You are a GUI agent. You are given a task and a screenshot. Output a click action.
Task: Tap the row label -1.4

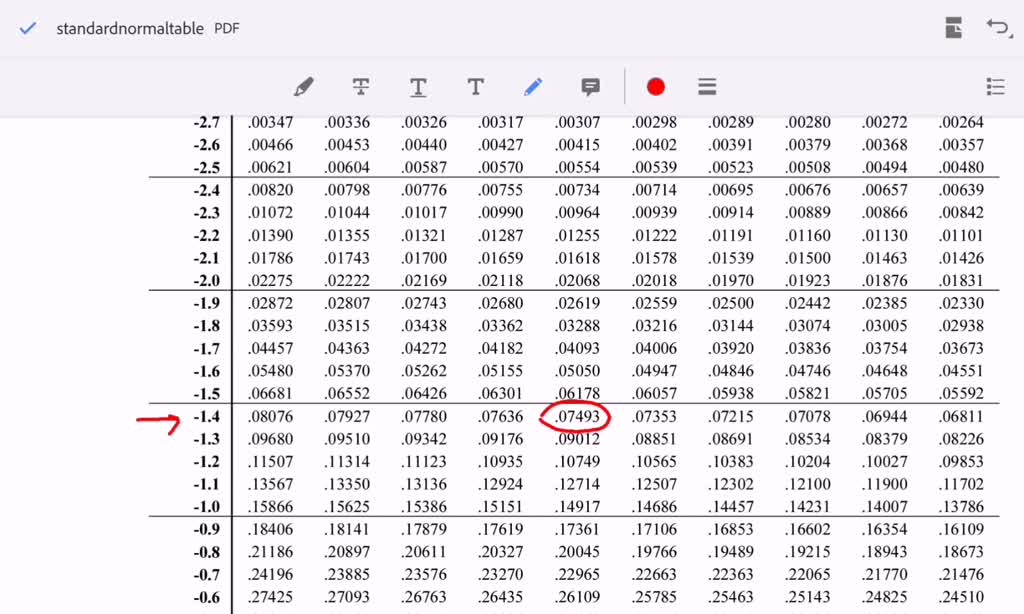pos(206,417)
